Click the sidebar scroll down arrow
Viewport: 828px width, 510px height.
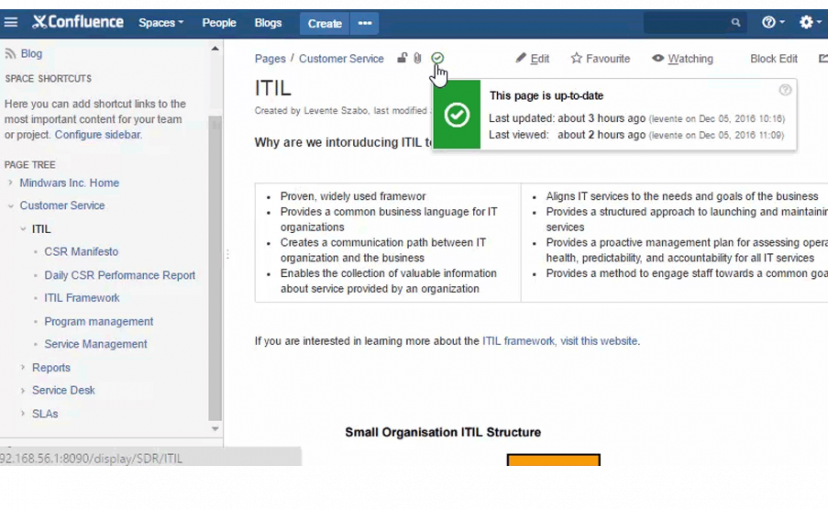pyautogui.click(x=215, y=429)
